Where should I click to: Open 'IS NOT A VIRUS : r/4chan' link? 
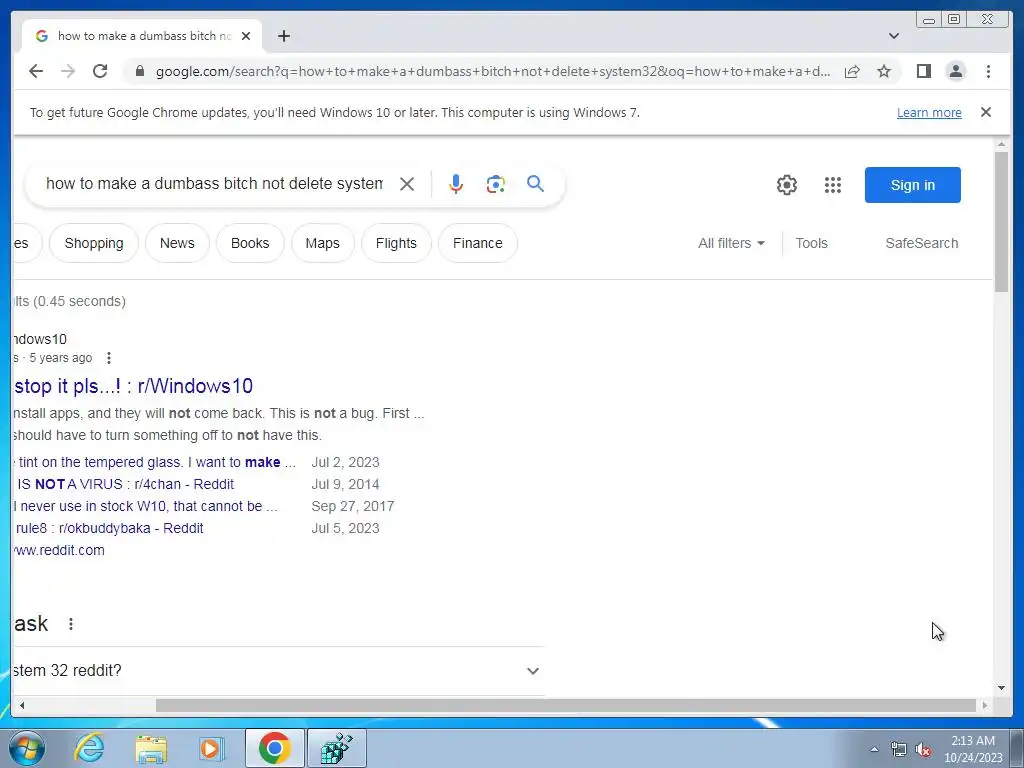point(125,485)
